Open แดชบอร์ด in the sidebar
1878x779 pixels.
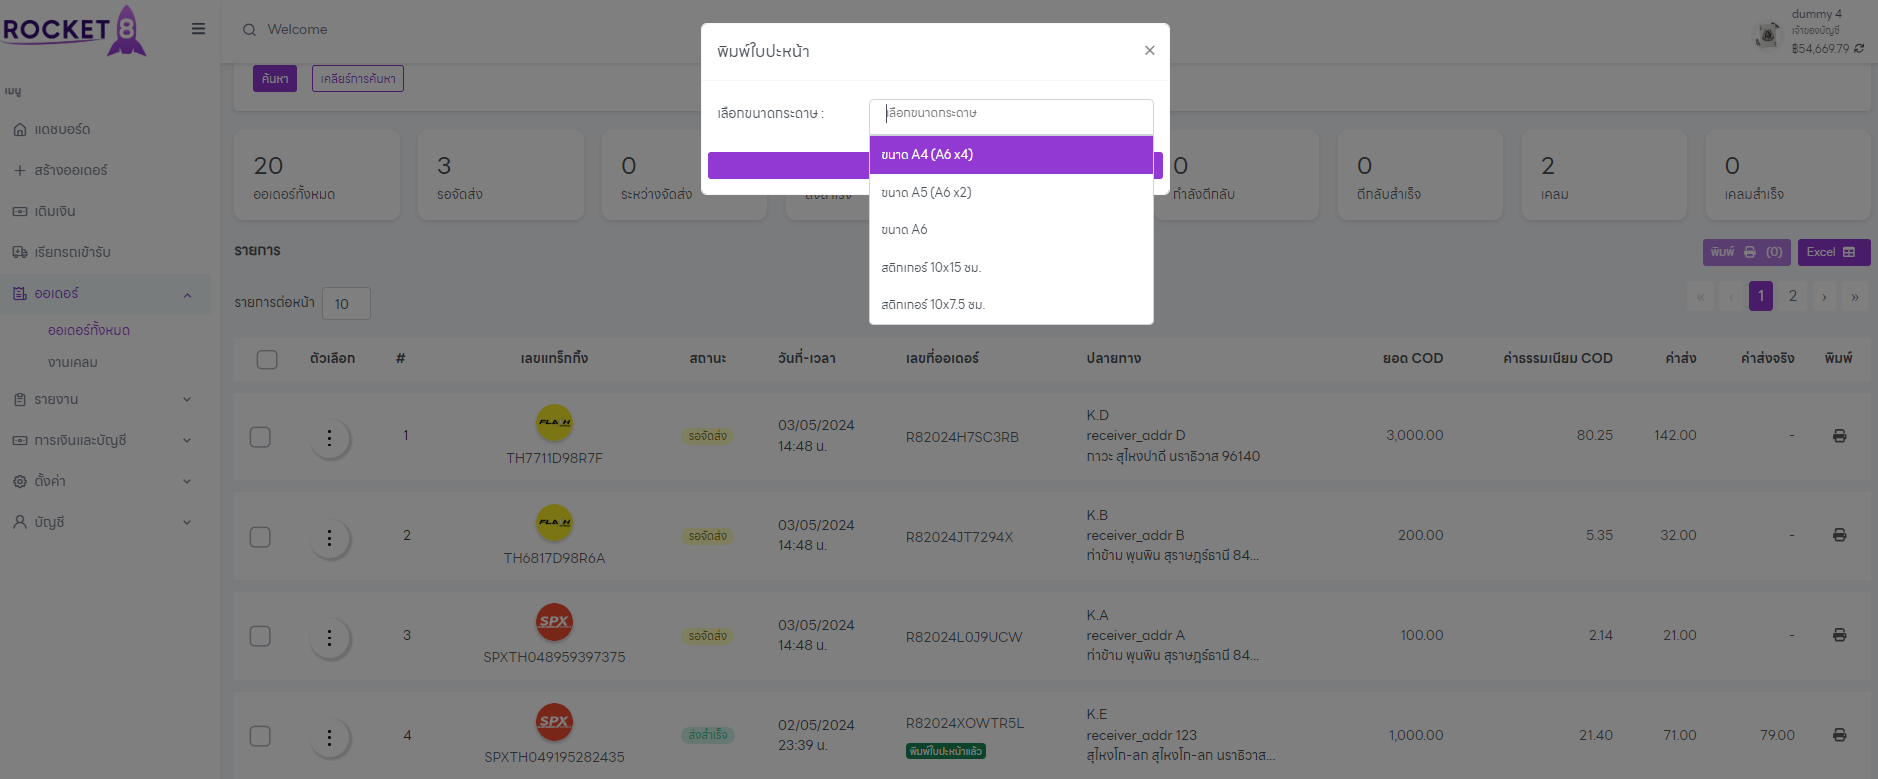[x=105, y=129]
